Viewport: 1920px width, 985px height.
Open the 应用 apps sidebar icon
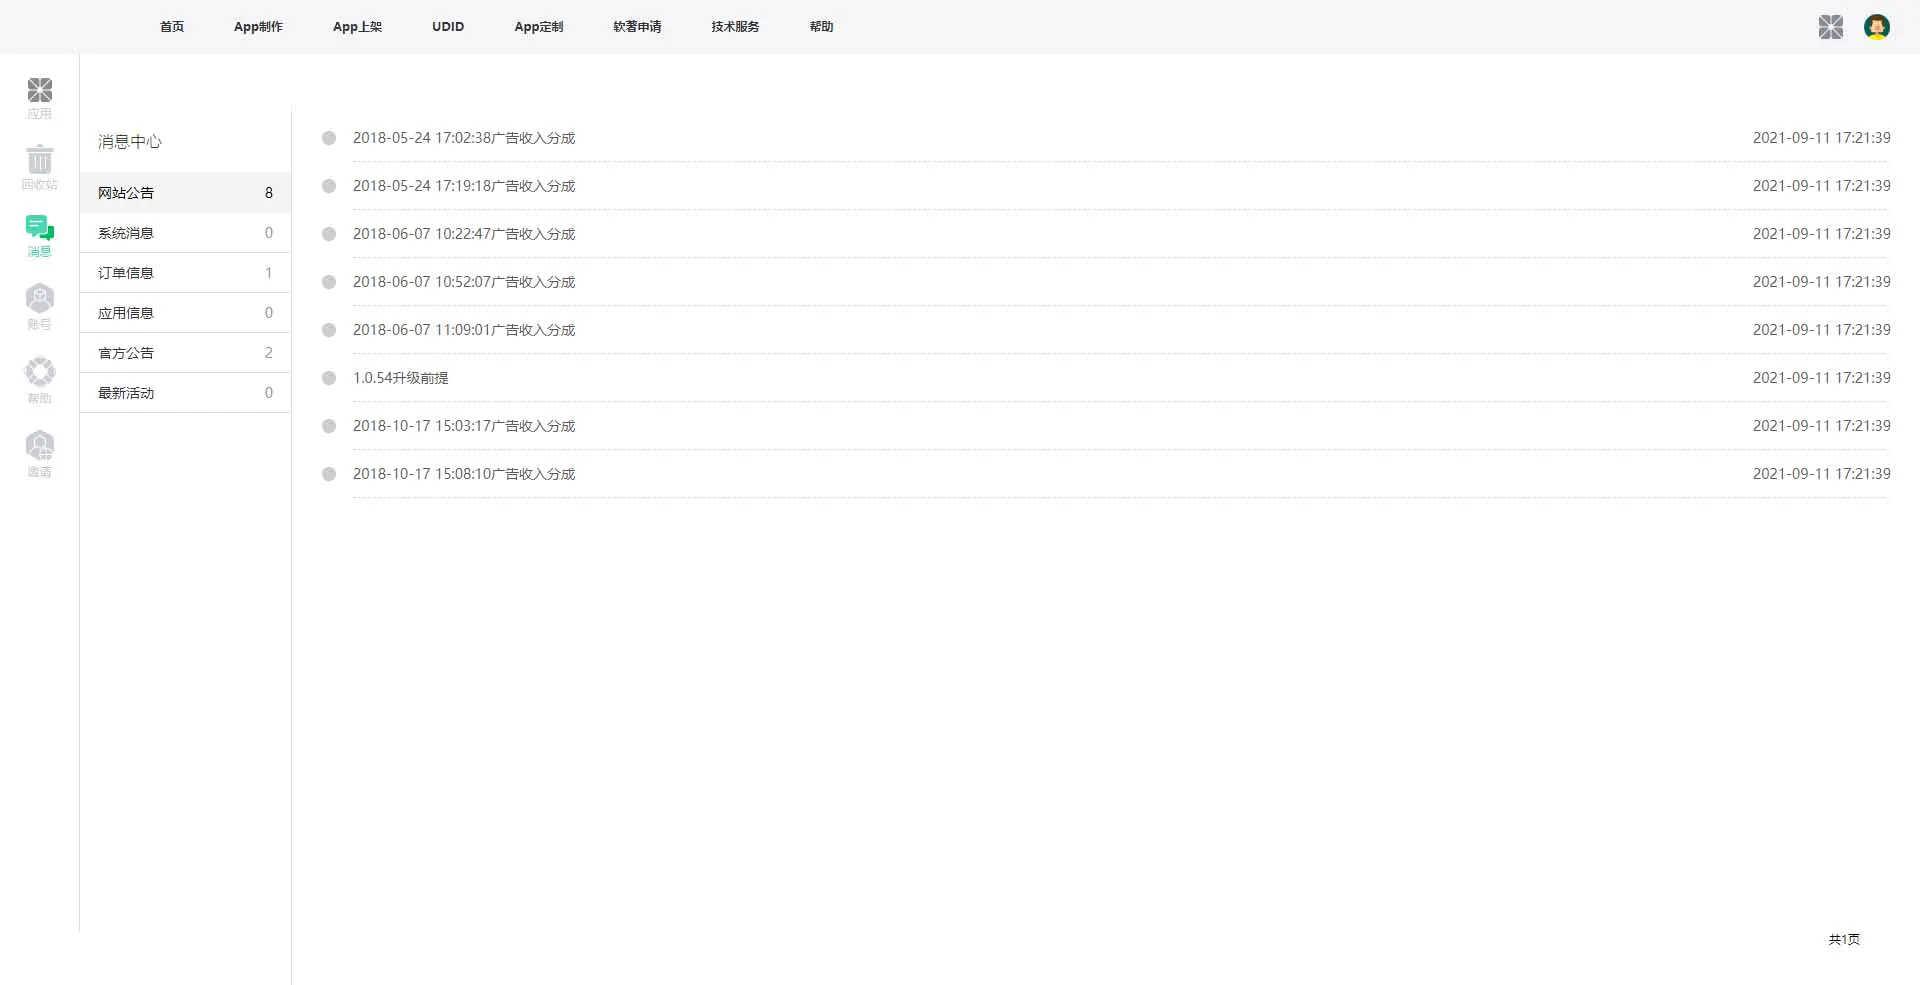point(39,98)
